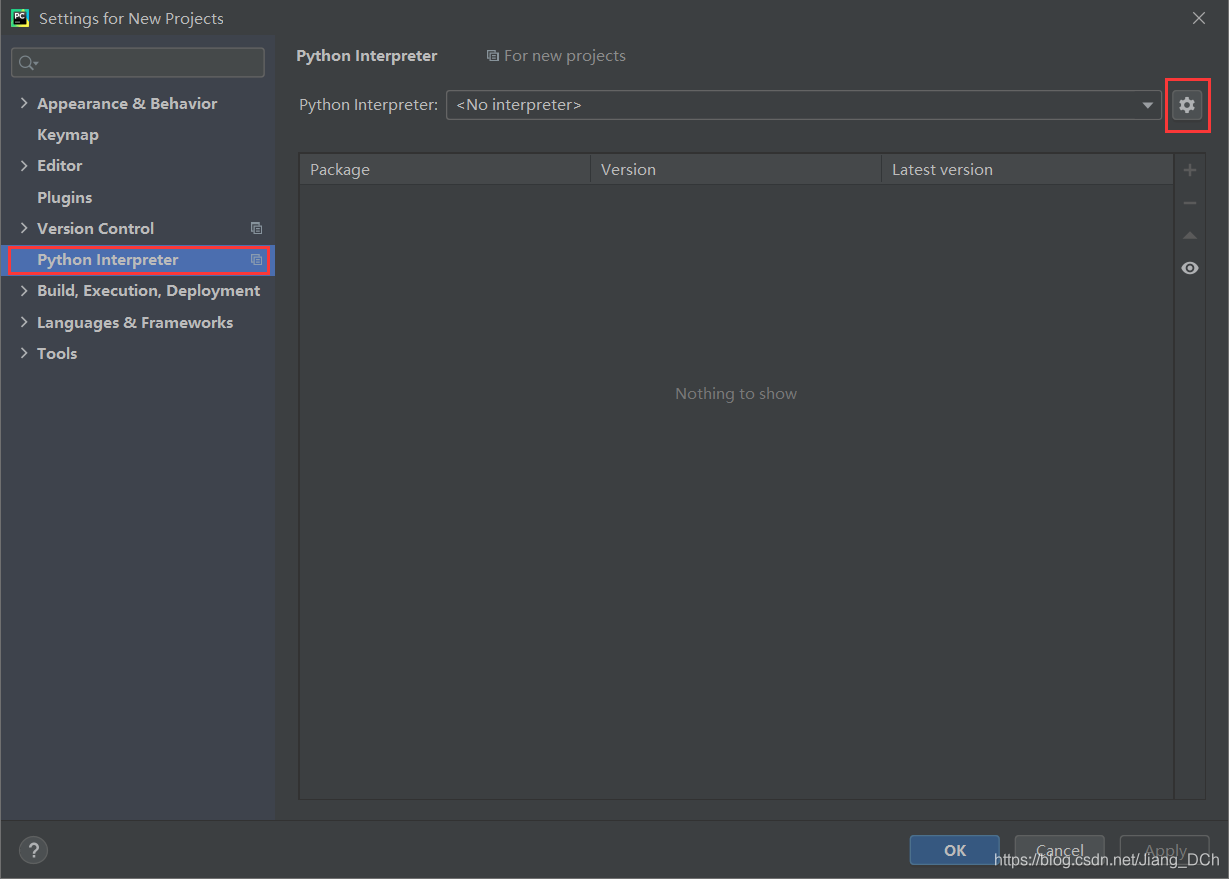Expand the Version Control section
Screen dimensions: 1229x879
coord(24,228)
